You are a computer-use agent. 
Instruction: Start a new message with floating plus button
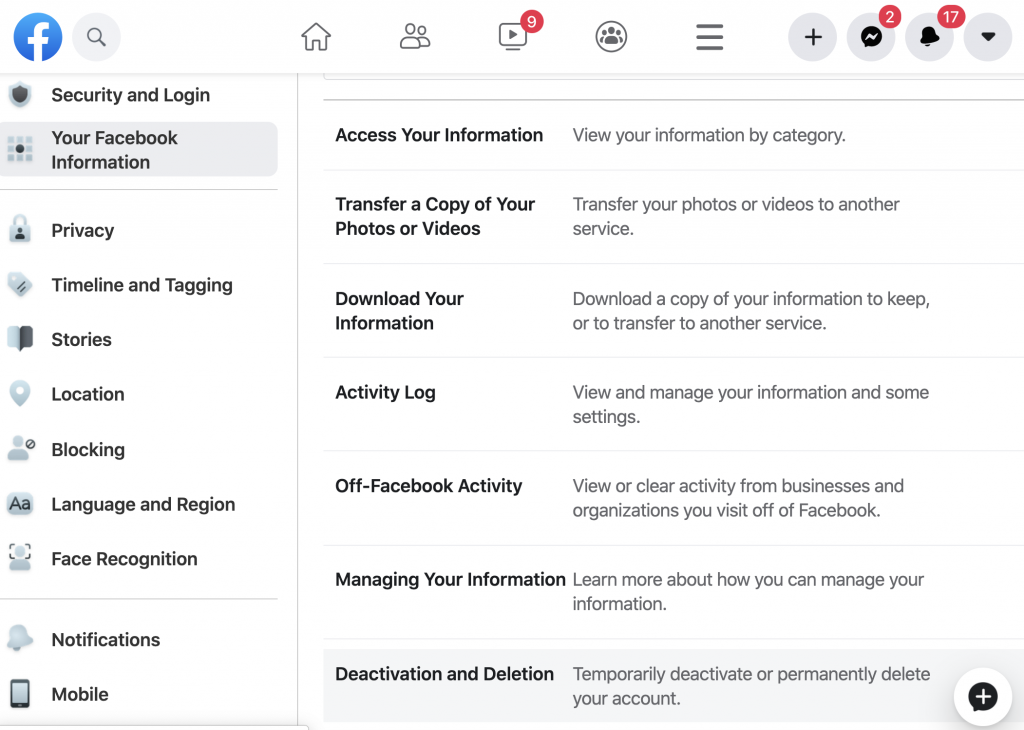coord(982,697)
